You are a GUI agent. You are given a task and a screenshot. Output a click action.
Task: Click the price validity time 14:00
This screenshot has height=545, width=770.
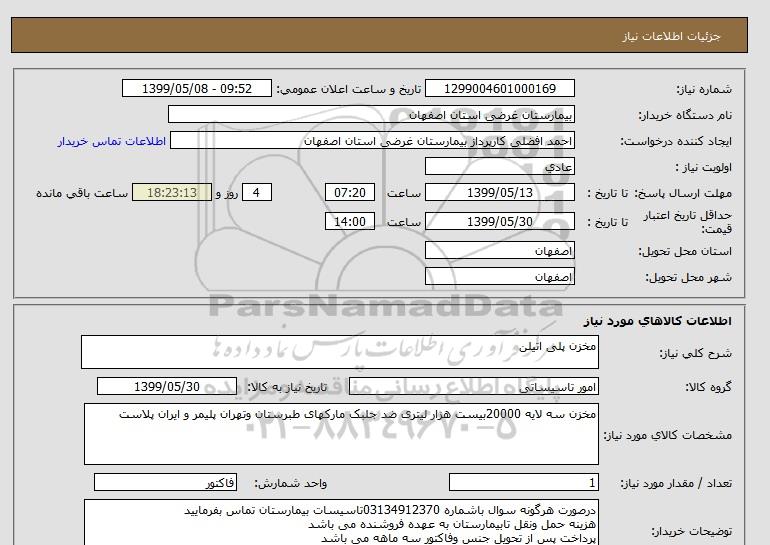[x=350, y=221]
